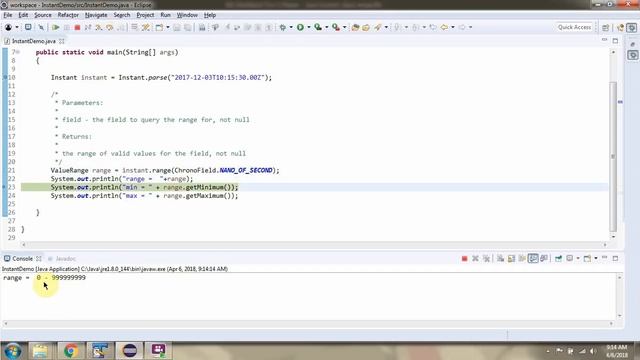Click Clear Console icon
The image size is (640, 360).
coord(500,258)
